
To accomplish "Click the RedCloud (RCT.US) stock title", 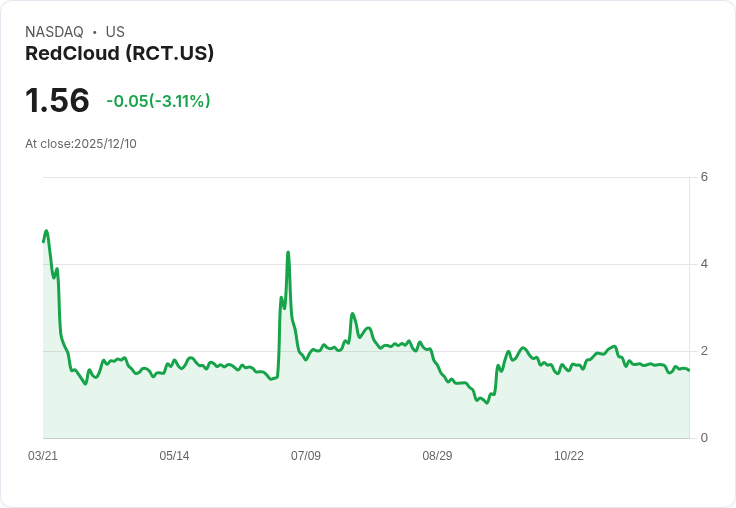I will coord(119,54).
